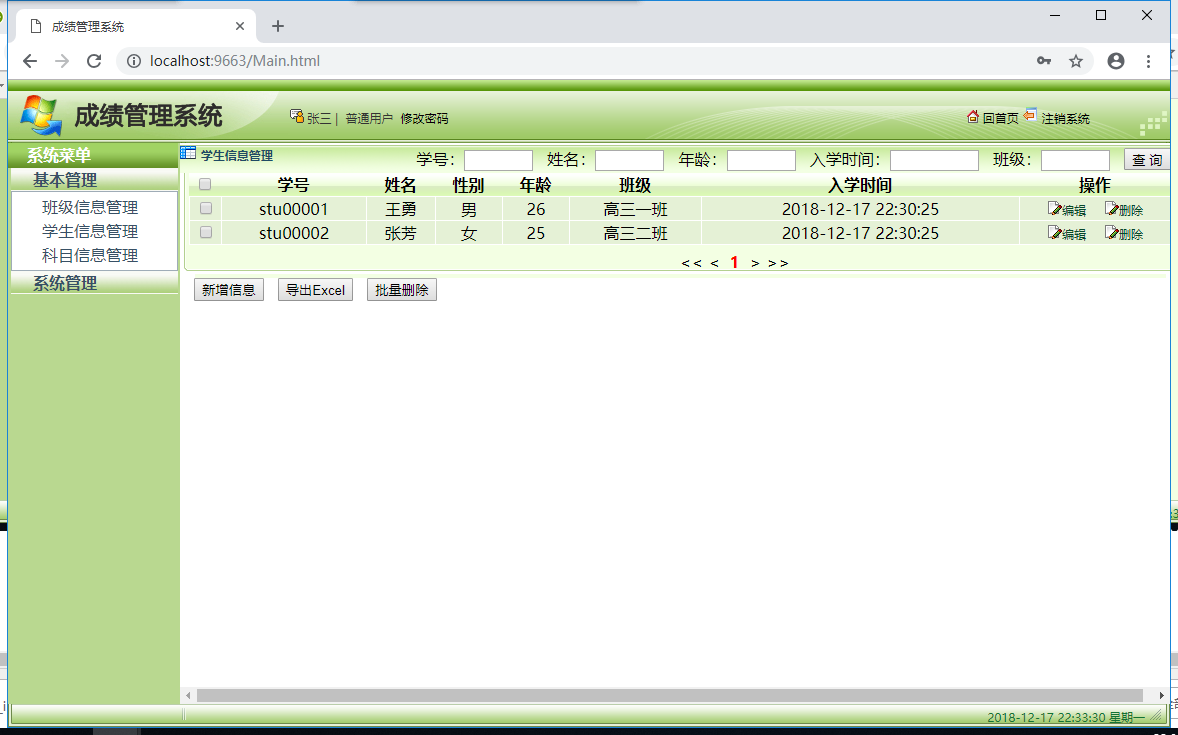Check the box for row stu00001

[x=205, y=208]
